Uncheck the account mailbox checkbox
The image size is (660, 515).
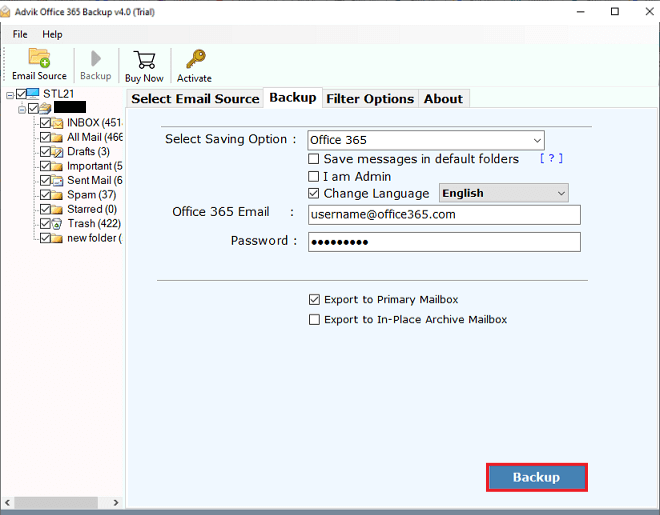coord(33,109)
